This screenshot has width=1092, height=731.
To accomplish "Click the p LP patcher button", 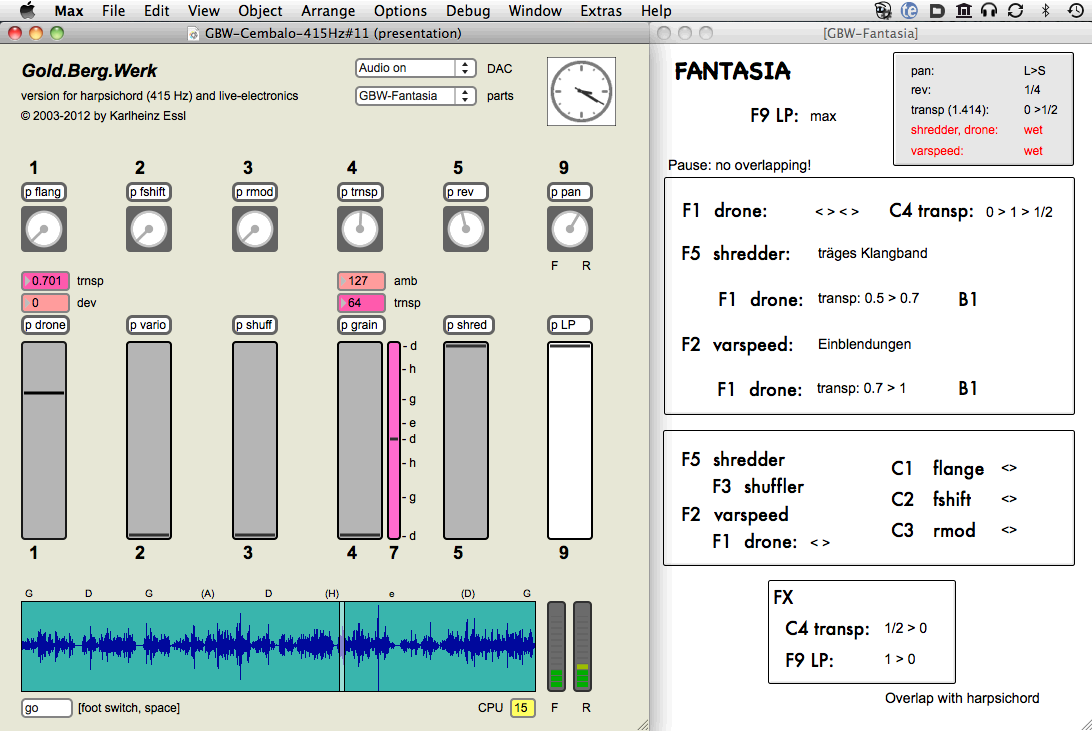I will (x=569, y=325).
